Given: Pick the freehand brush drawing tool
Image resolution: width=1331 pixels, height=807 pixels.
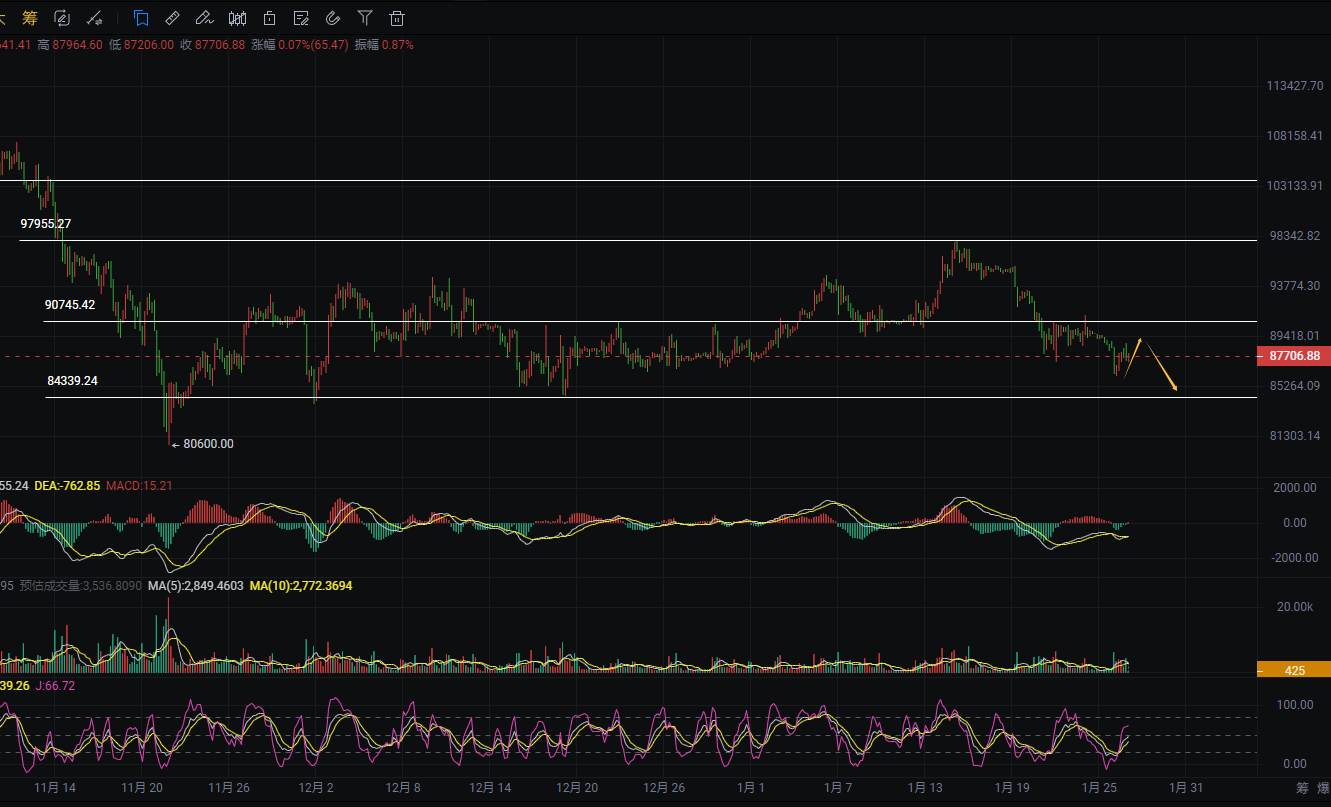Looking at the screenshot, I should pos(204,17).
